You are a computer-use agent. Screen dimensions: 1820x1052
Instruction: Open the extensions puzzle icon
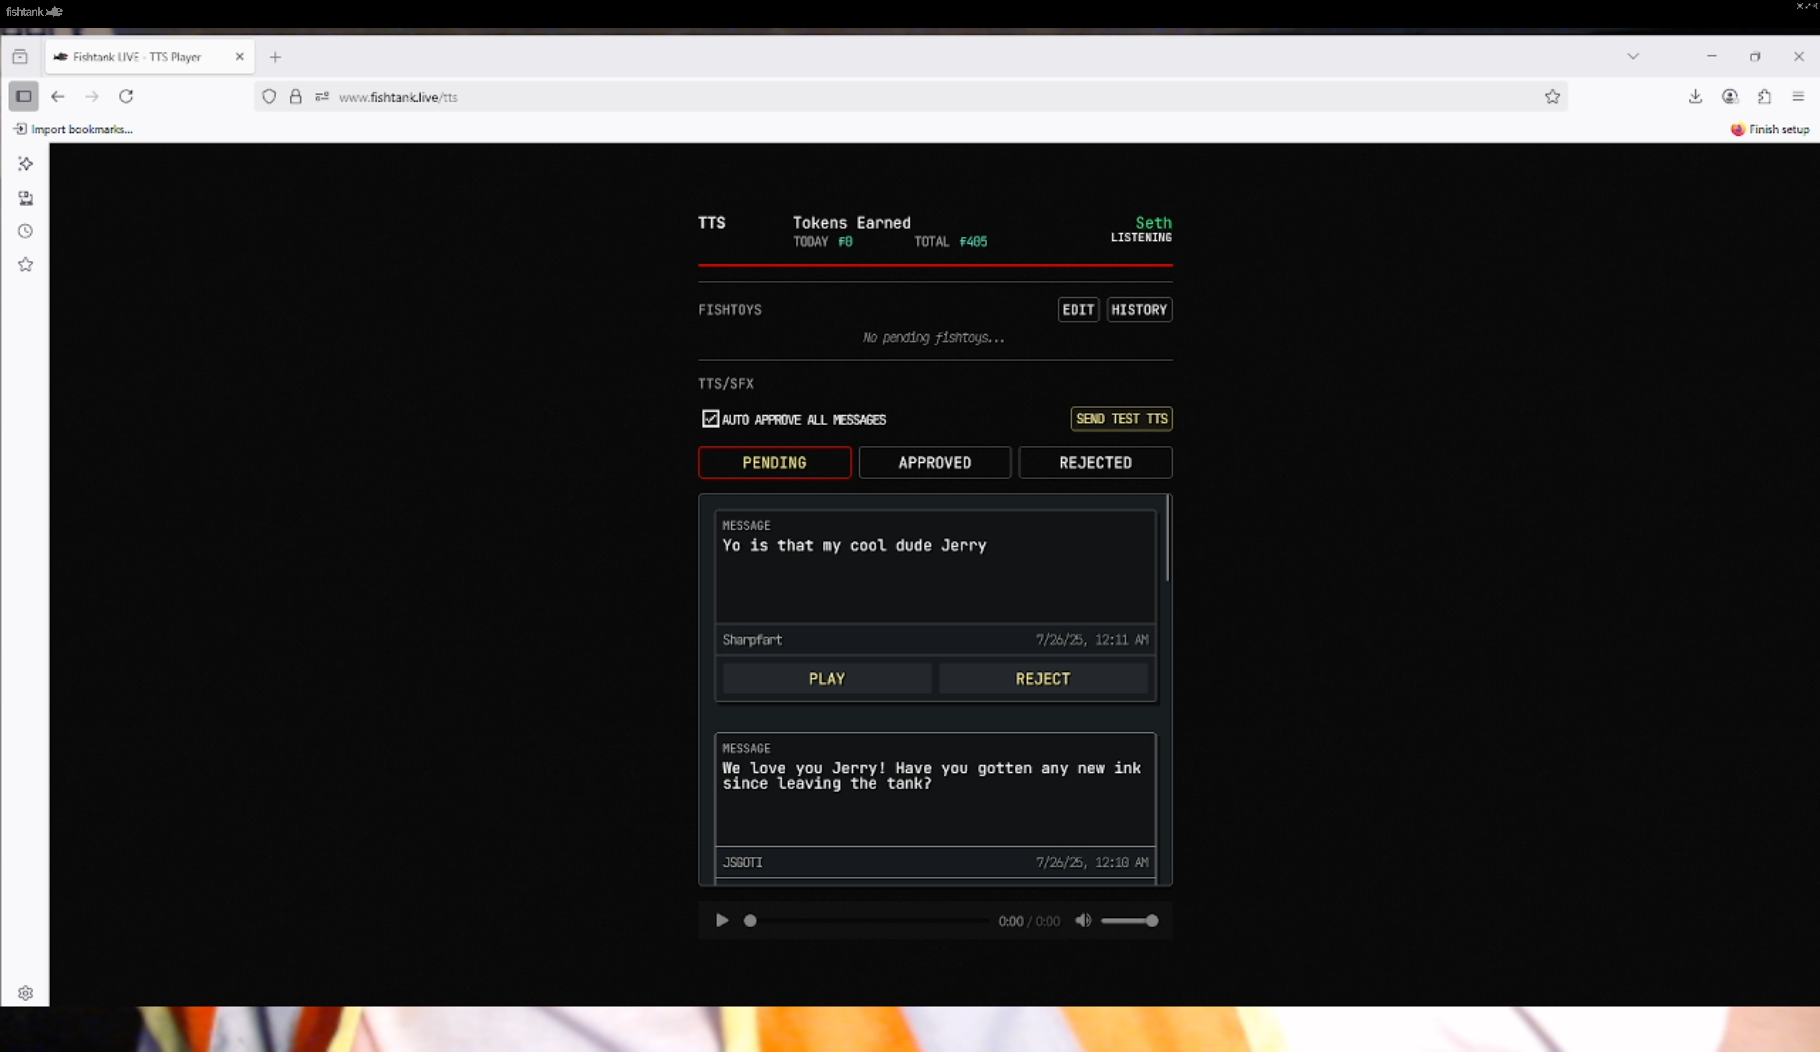pyautogui.click(x=1764, y=97)
